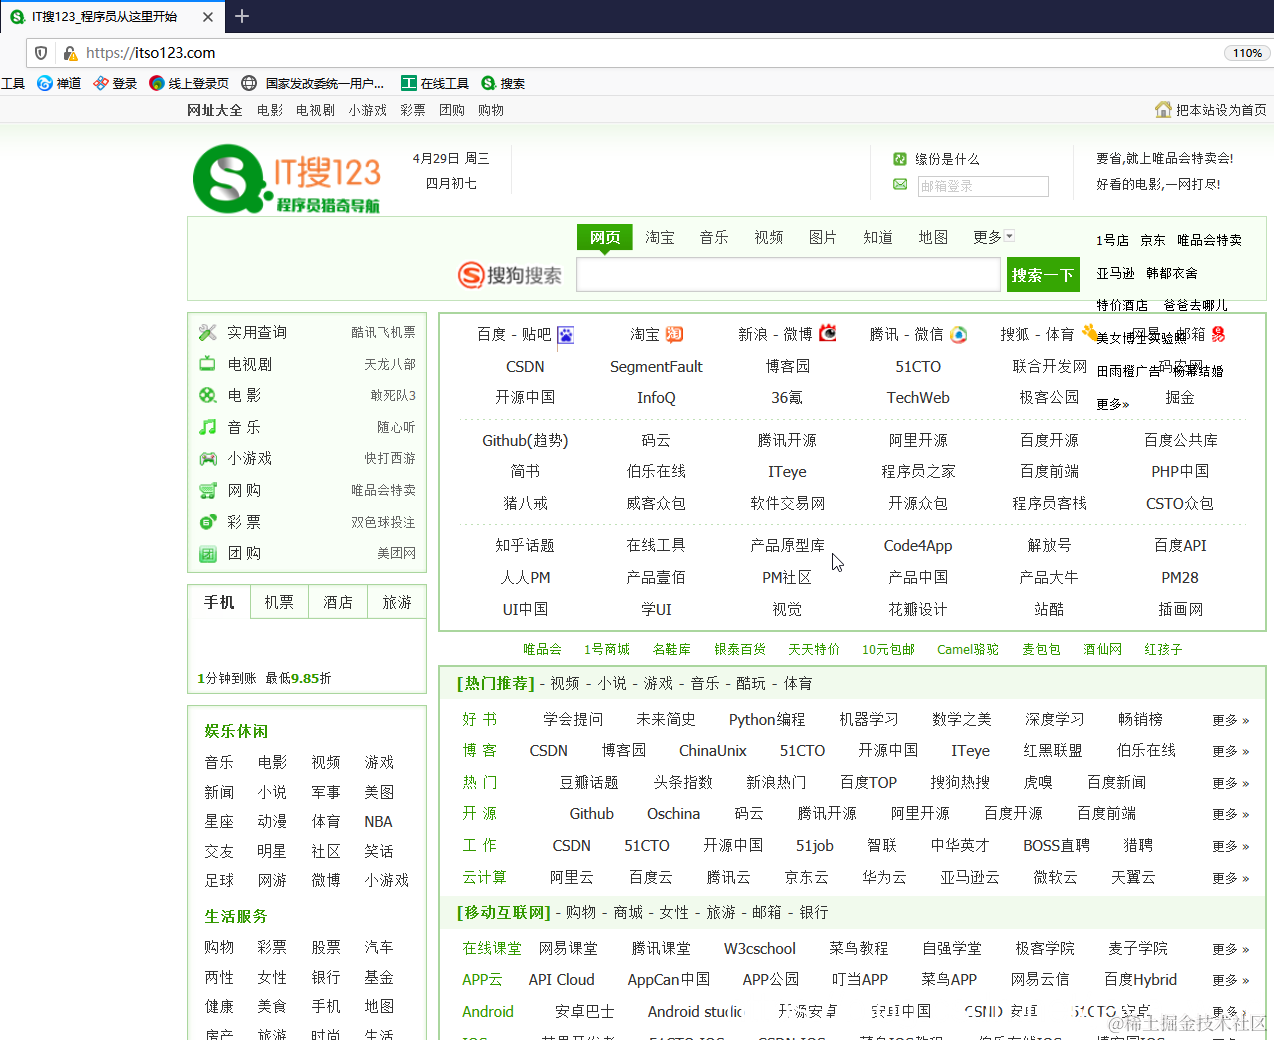Close the IT搜123 browser tab
The height and width of the screenshot is (1040, 1274).
(208, 17)
